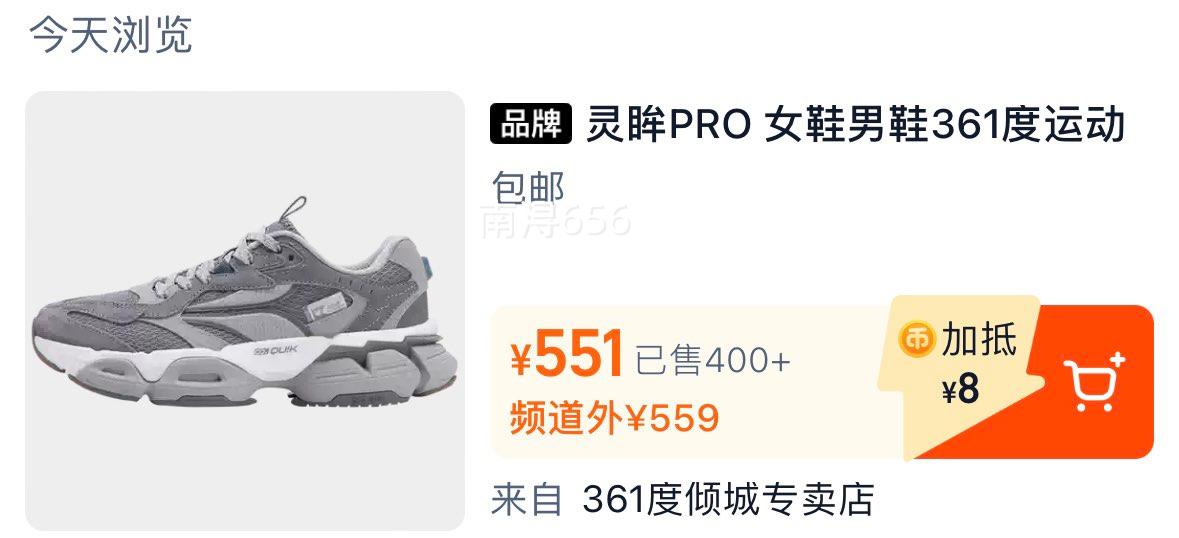Tap the 今天浏览 section header
This screenshot has height=538, width=1179.
tap(111, 35)
